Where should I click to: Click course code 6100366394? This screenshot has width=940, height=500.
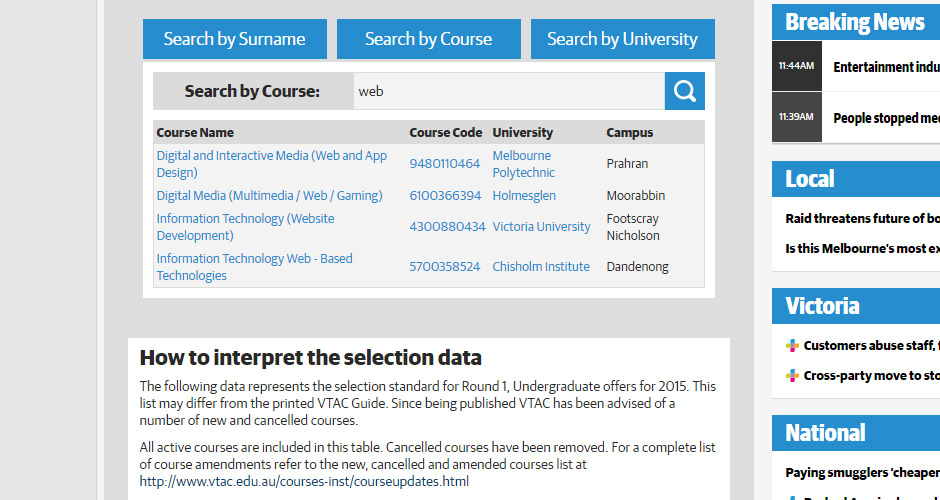click(444, 196)
